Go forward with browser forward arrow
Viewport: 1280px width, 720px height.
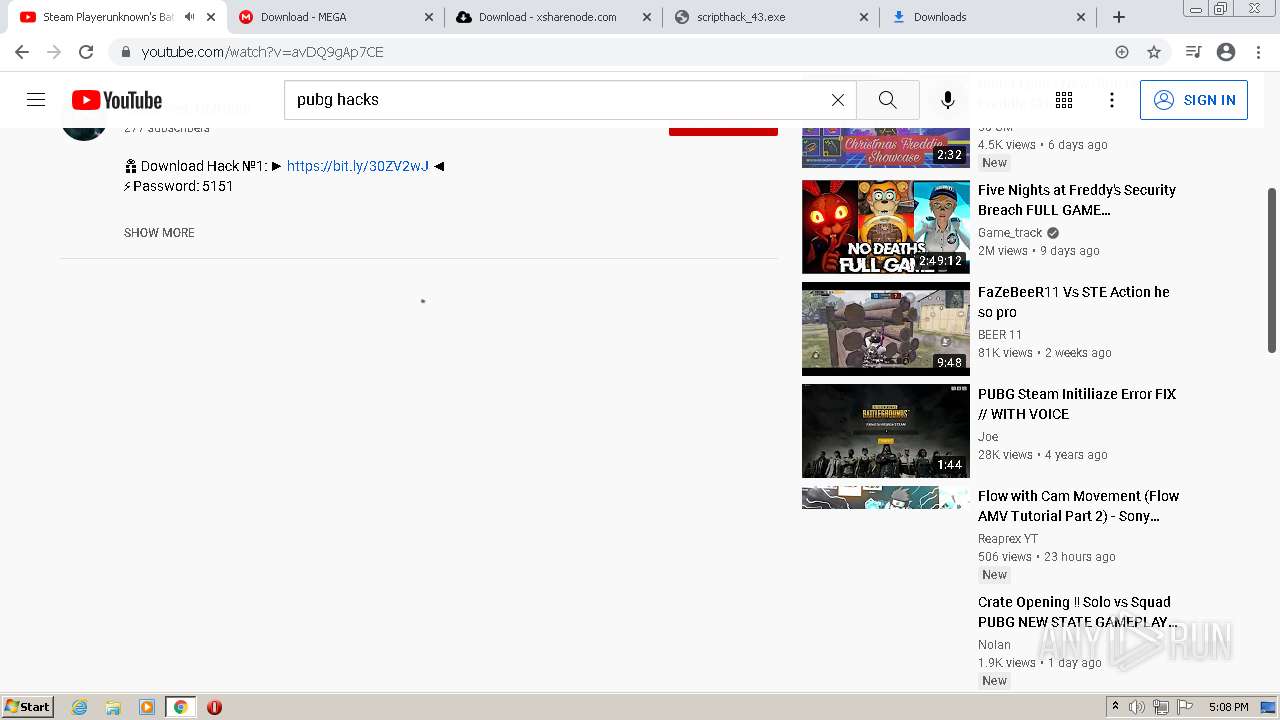tap(54, 52)
